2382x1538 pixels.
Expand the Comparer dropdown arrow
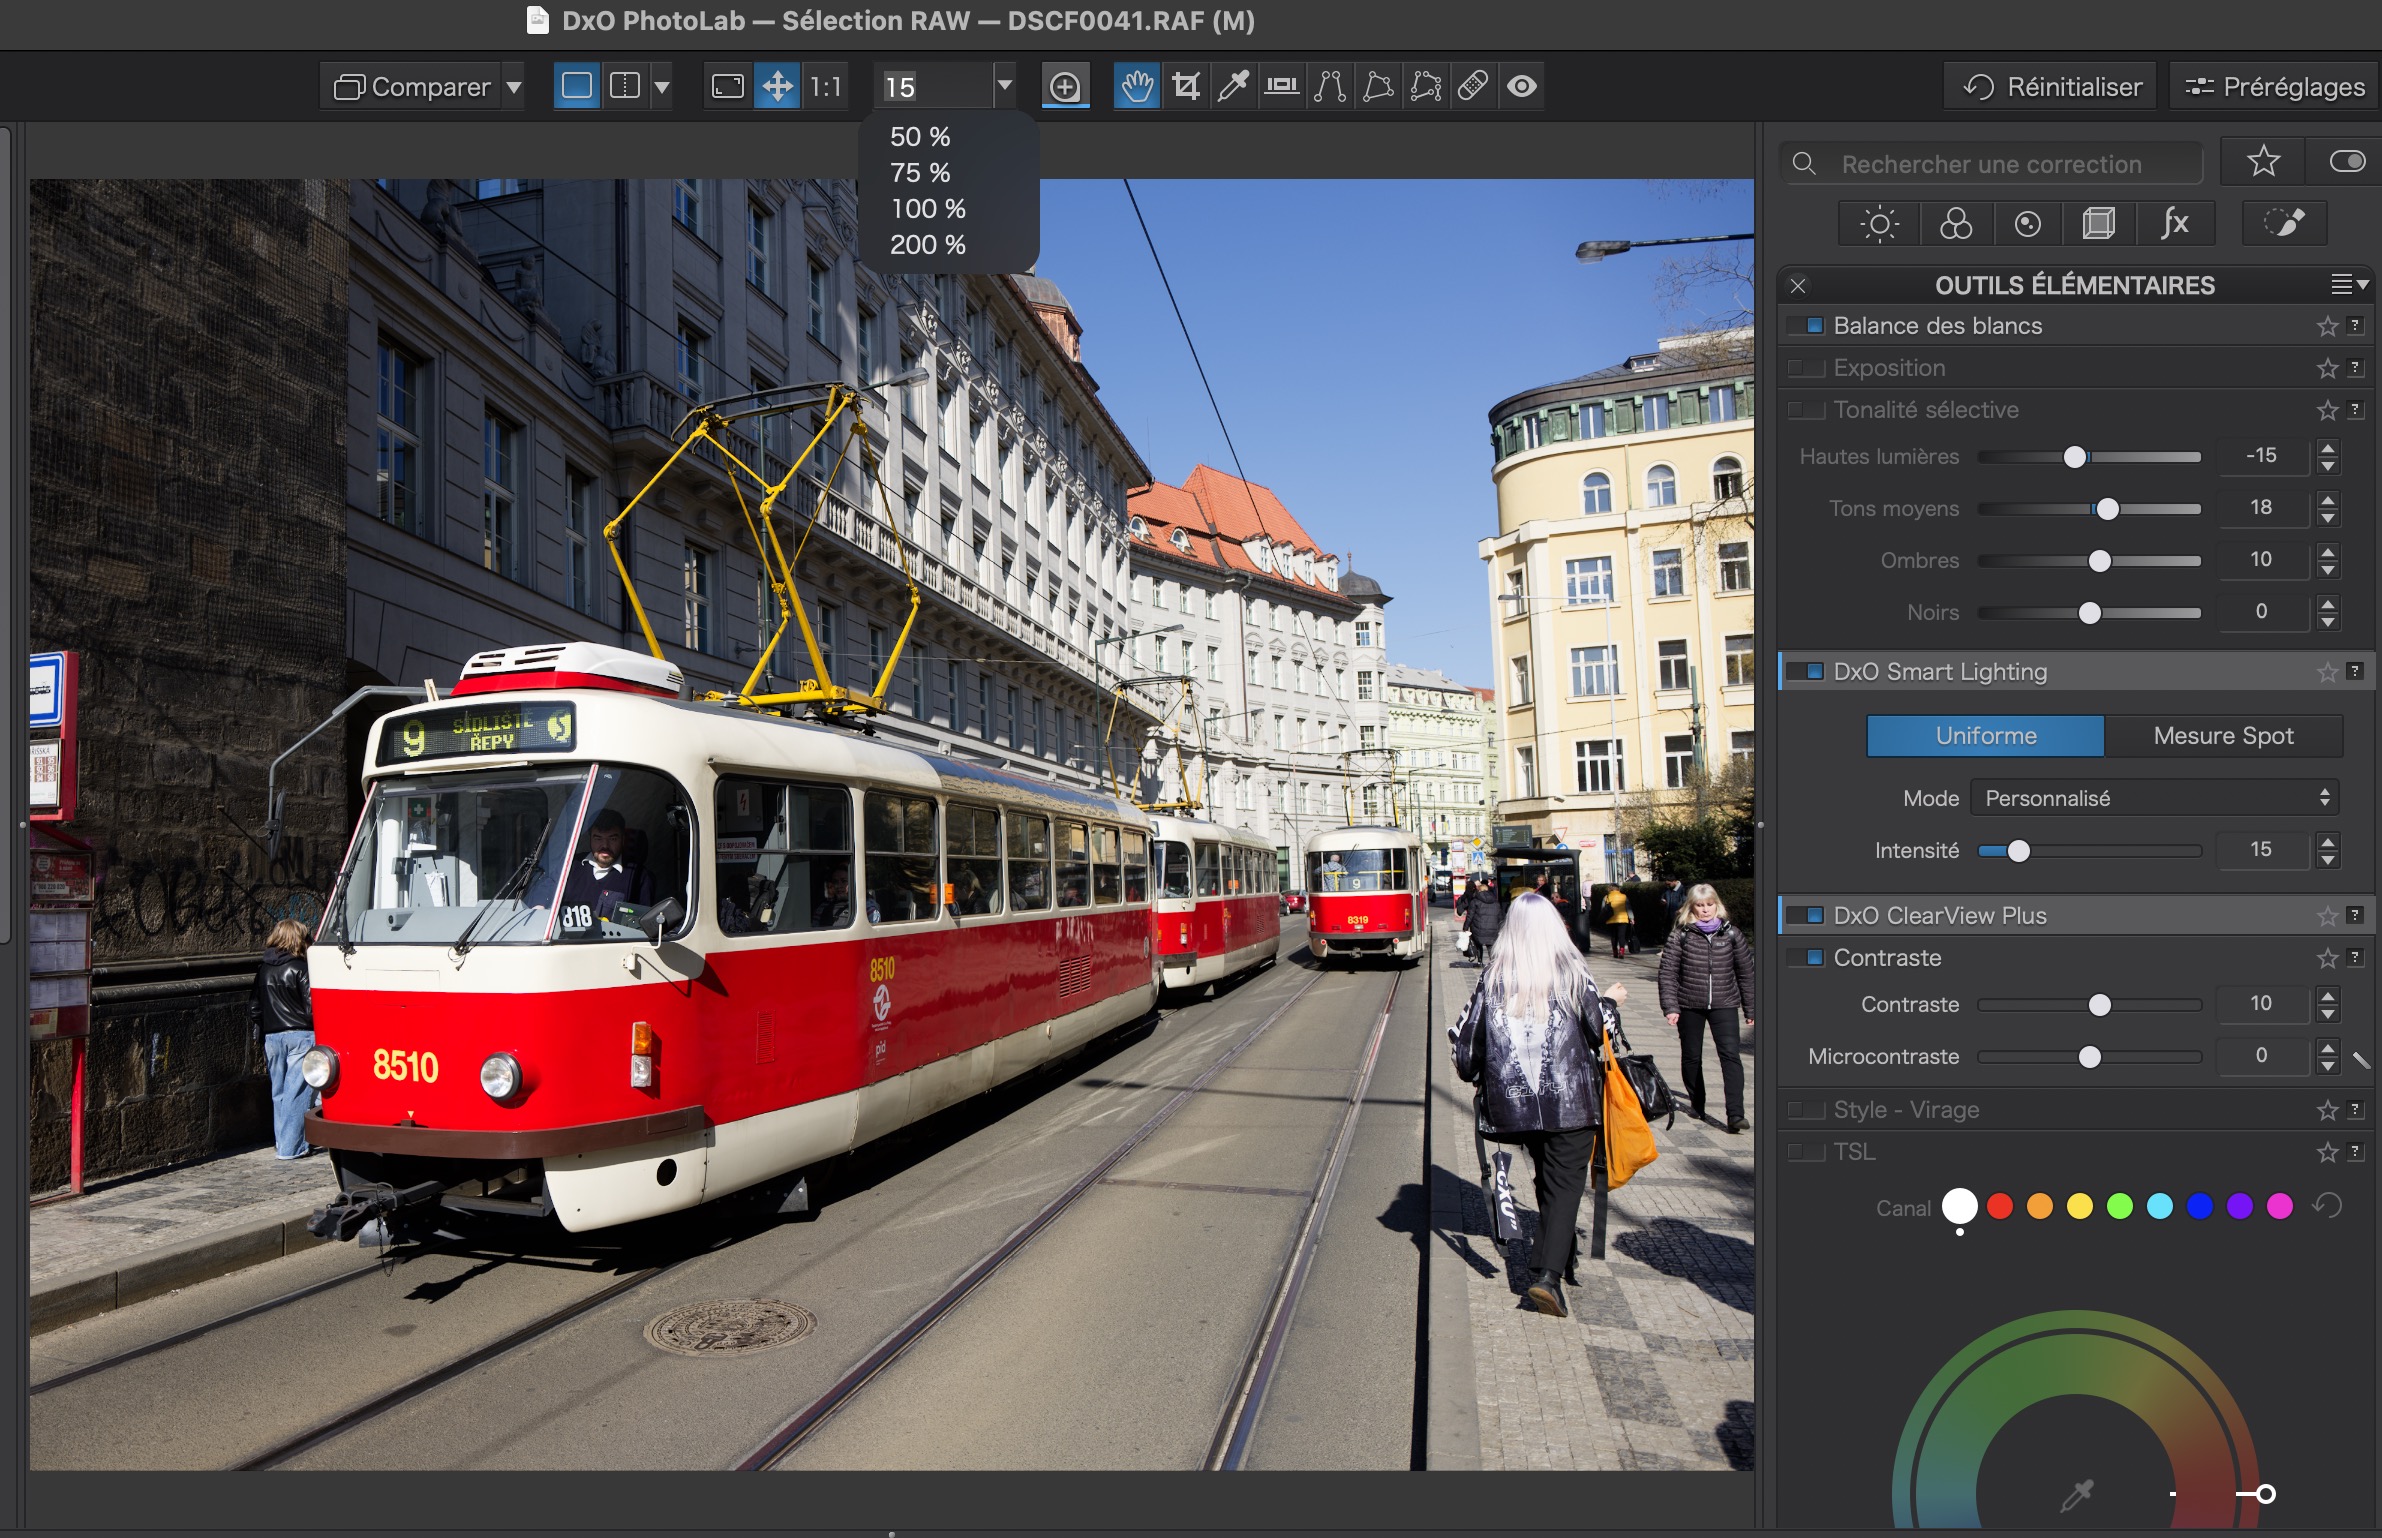513,87
